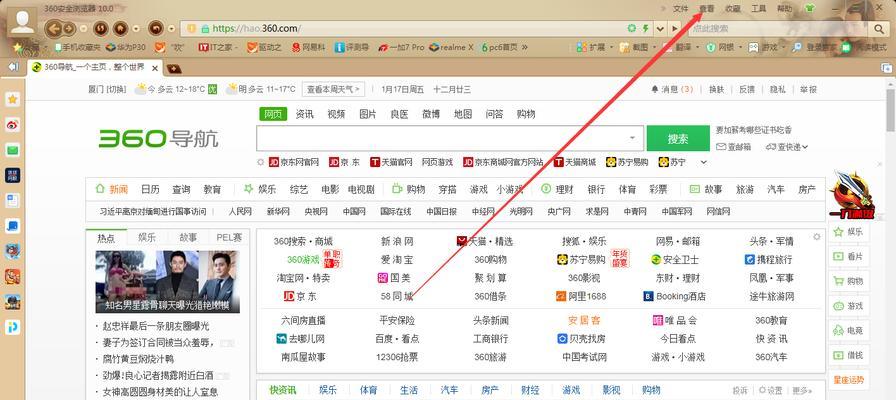896x400 pixels.
Task: Click the 星座运势 entry on right panel
Action: 849,379
